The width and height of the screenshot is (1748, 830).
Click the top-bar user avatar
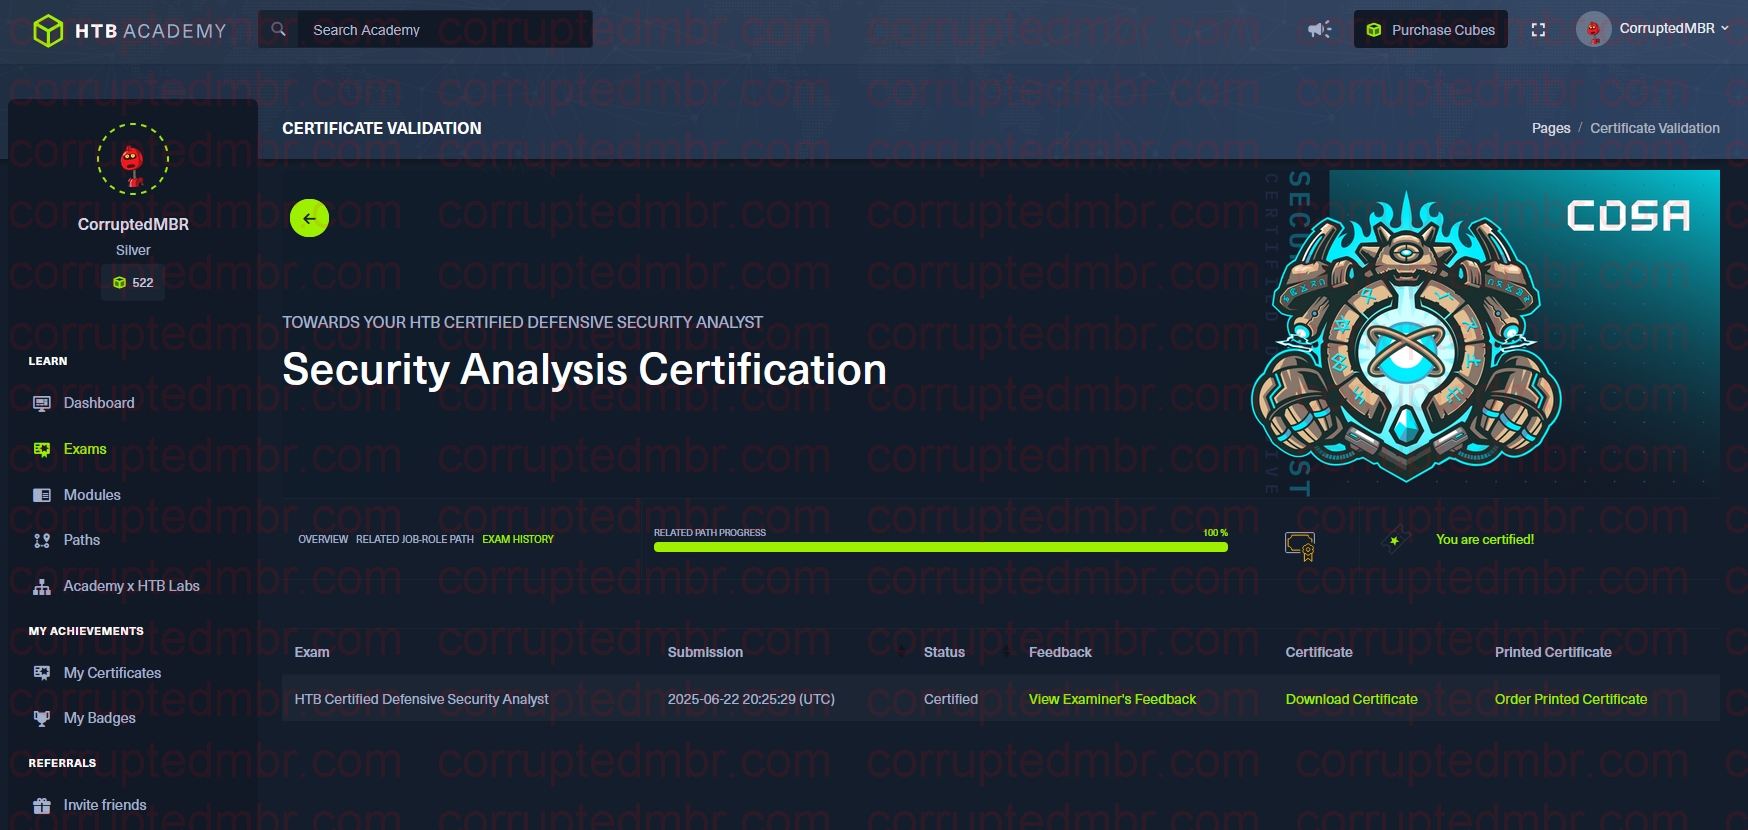(x=1593, y=29)
